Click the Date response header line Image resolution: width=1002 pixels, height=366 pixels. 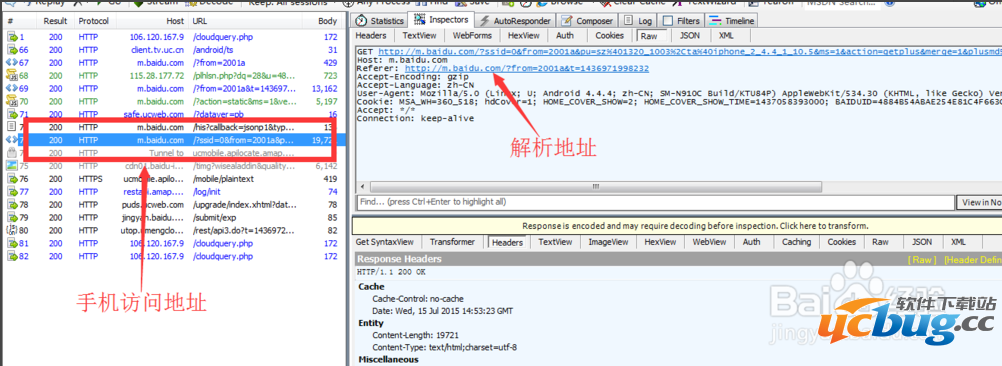click(443, 311)
